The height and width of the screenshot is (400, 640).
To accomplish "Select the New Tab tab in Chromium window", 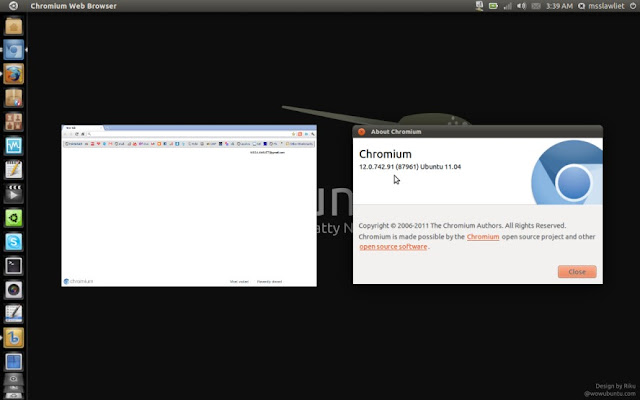I will tap(83, 128).
